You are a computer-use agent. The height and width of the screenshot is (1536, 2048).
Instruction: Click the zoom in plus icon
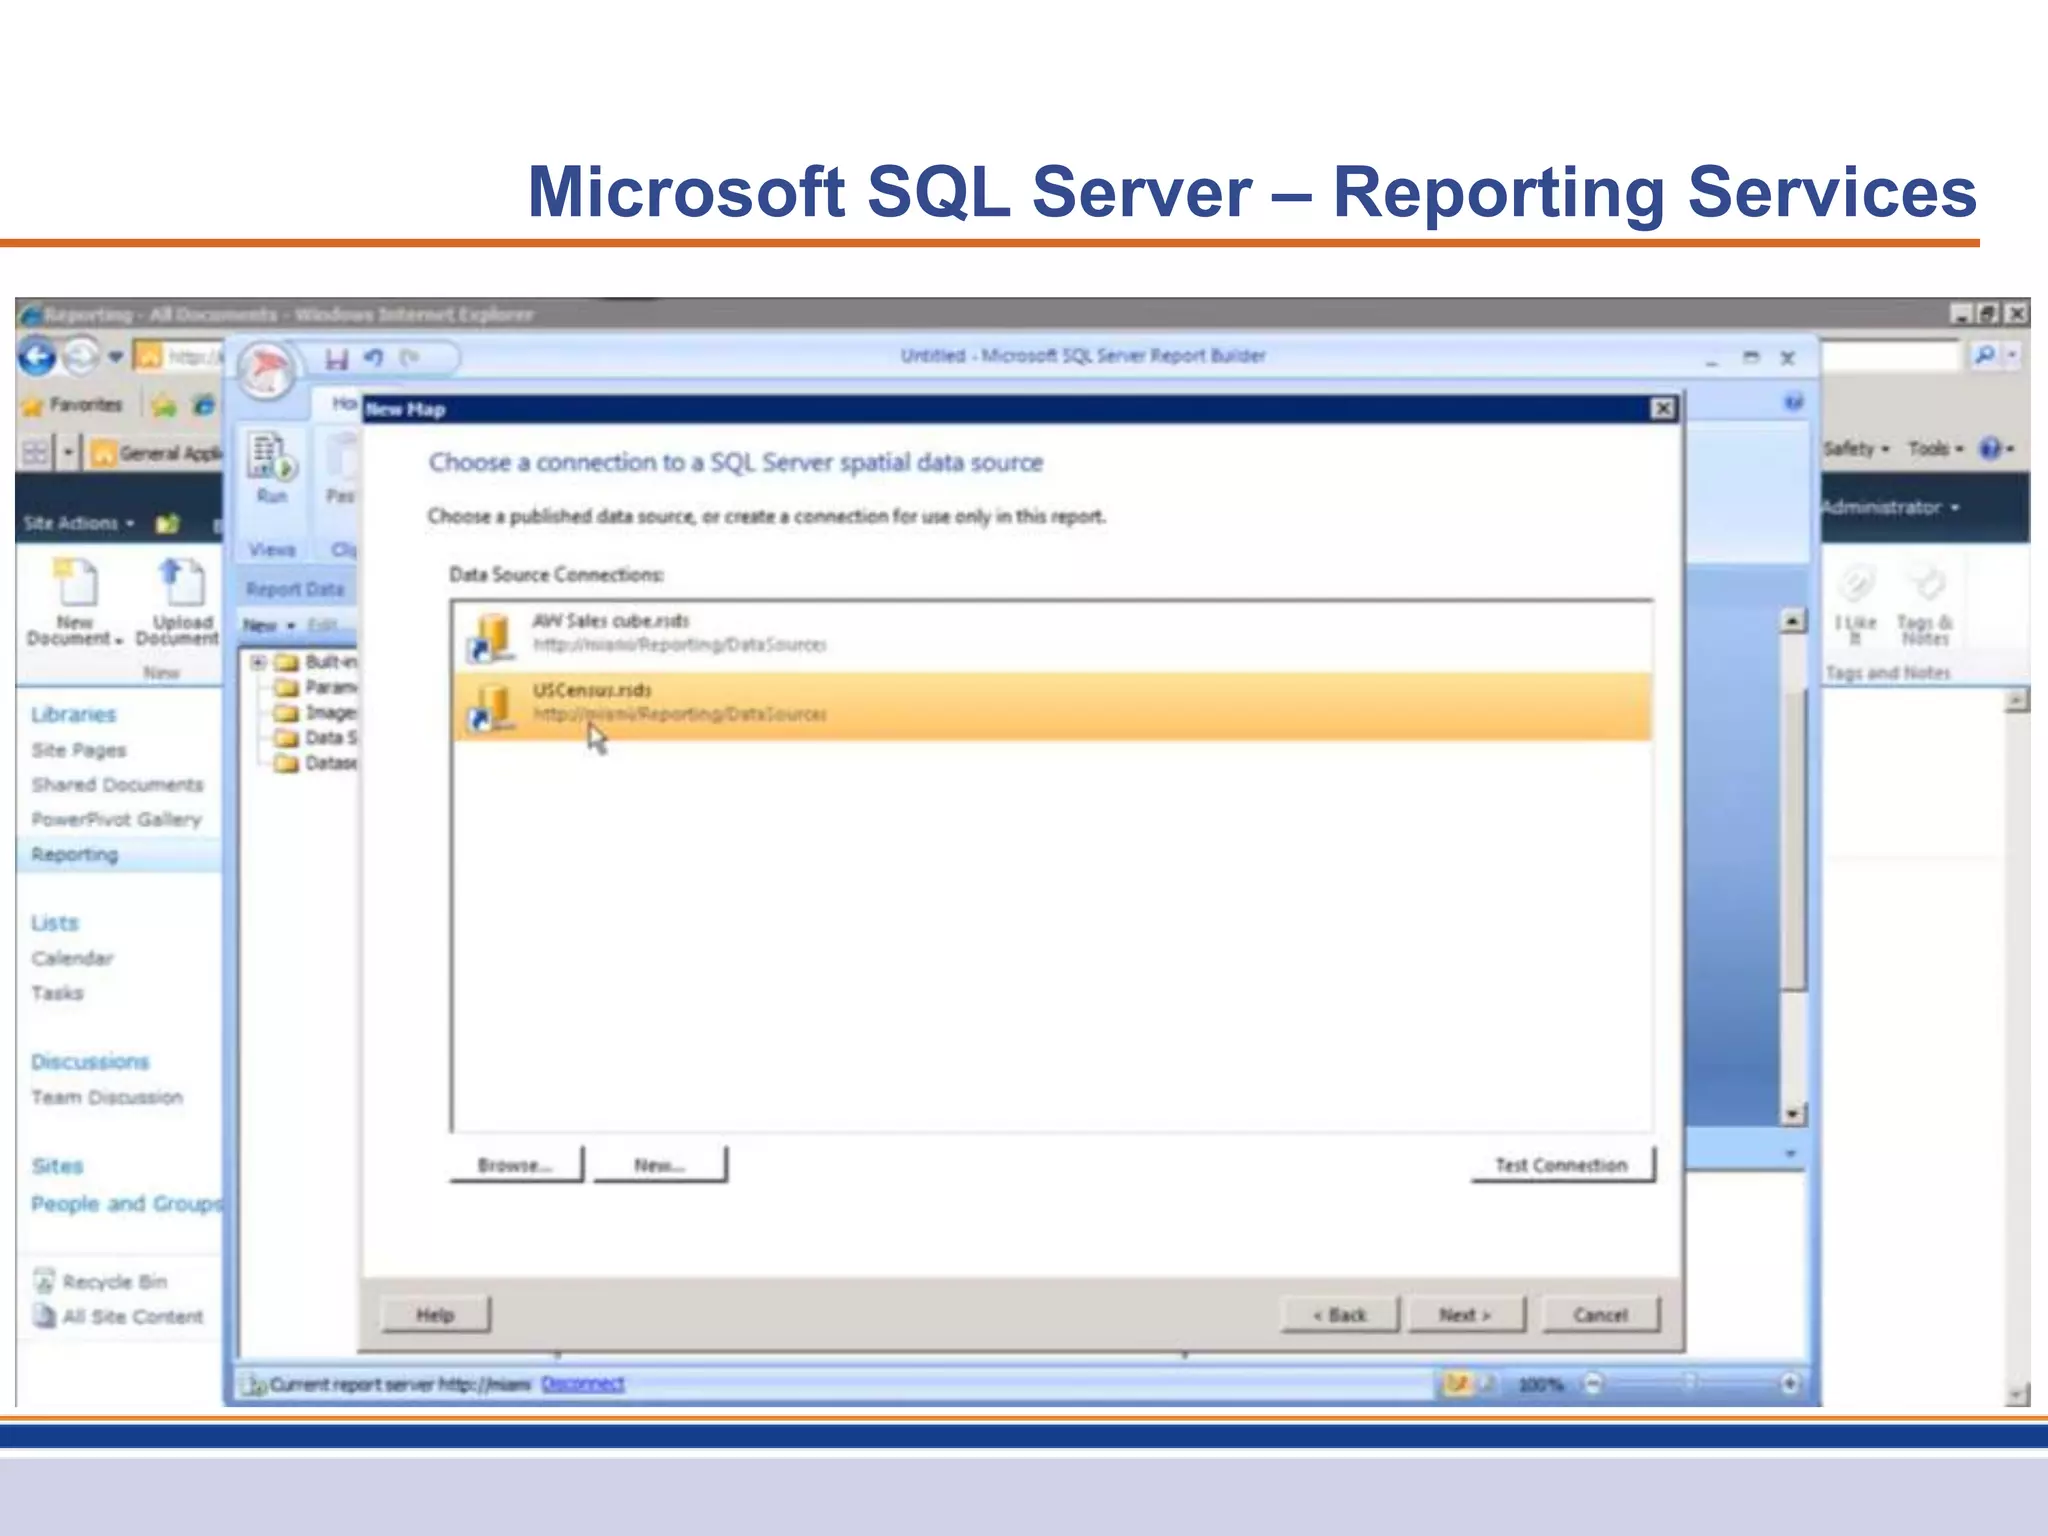pyautogui.click(x=1790, y=1384)
